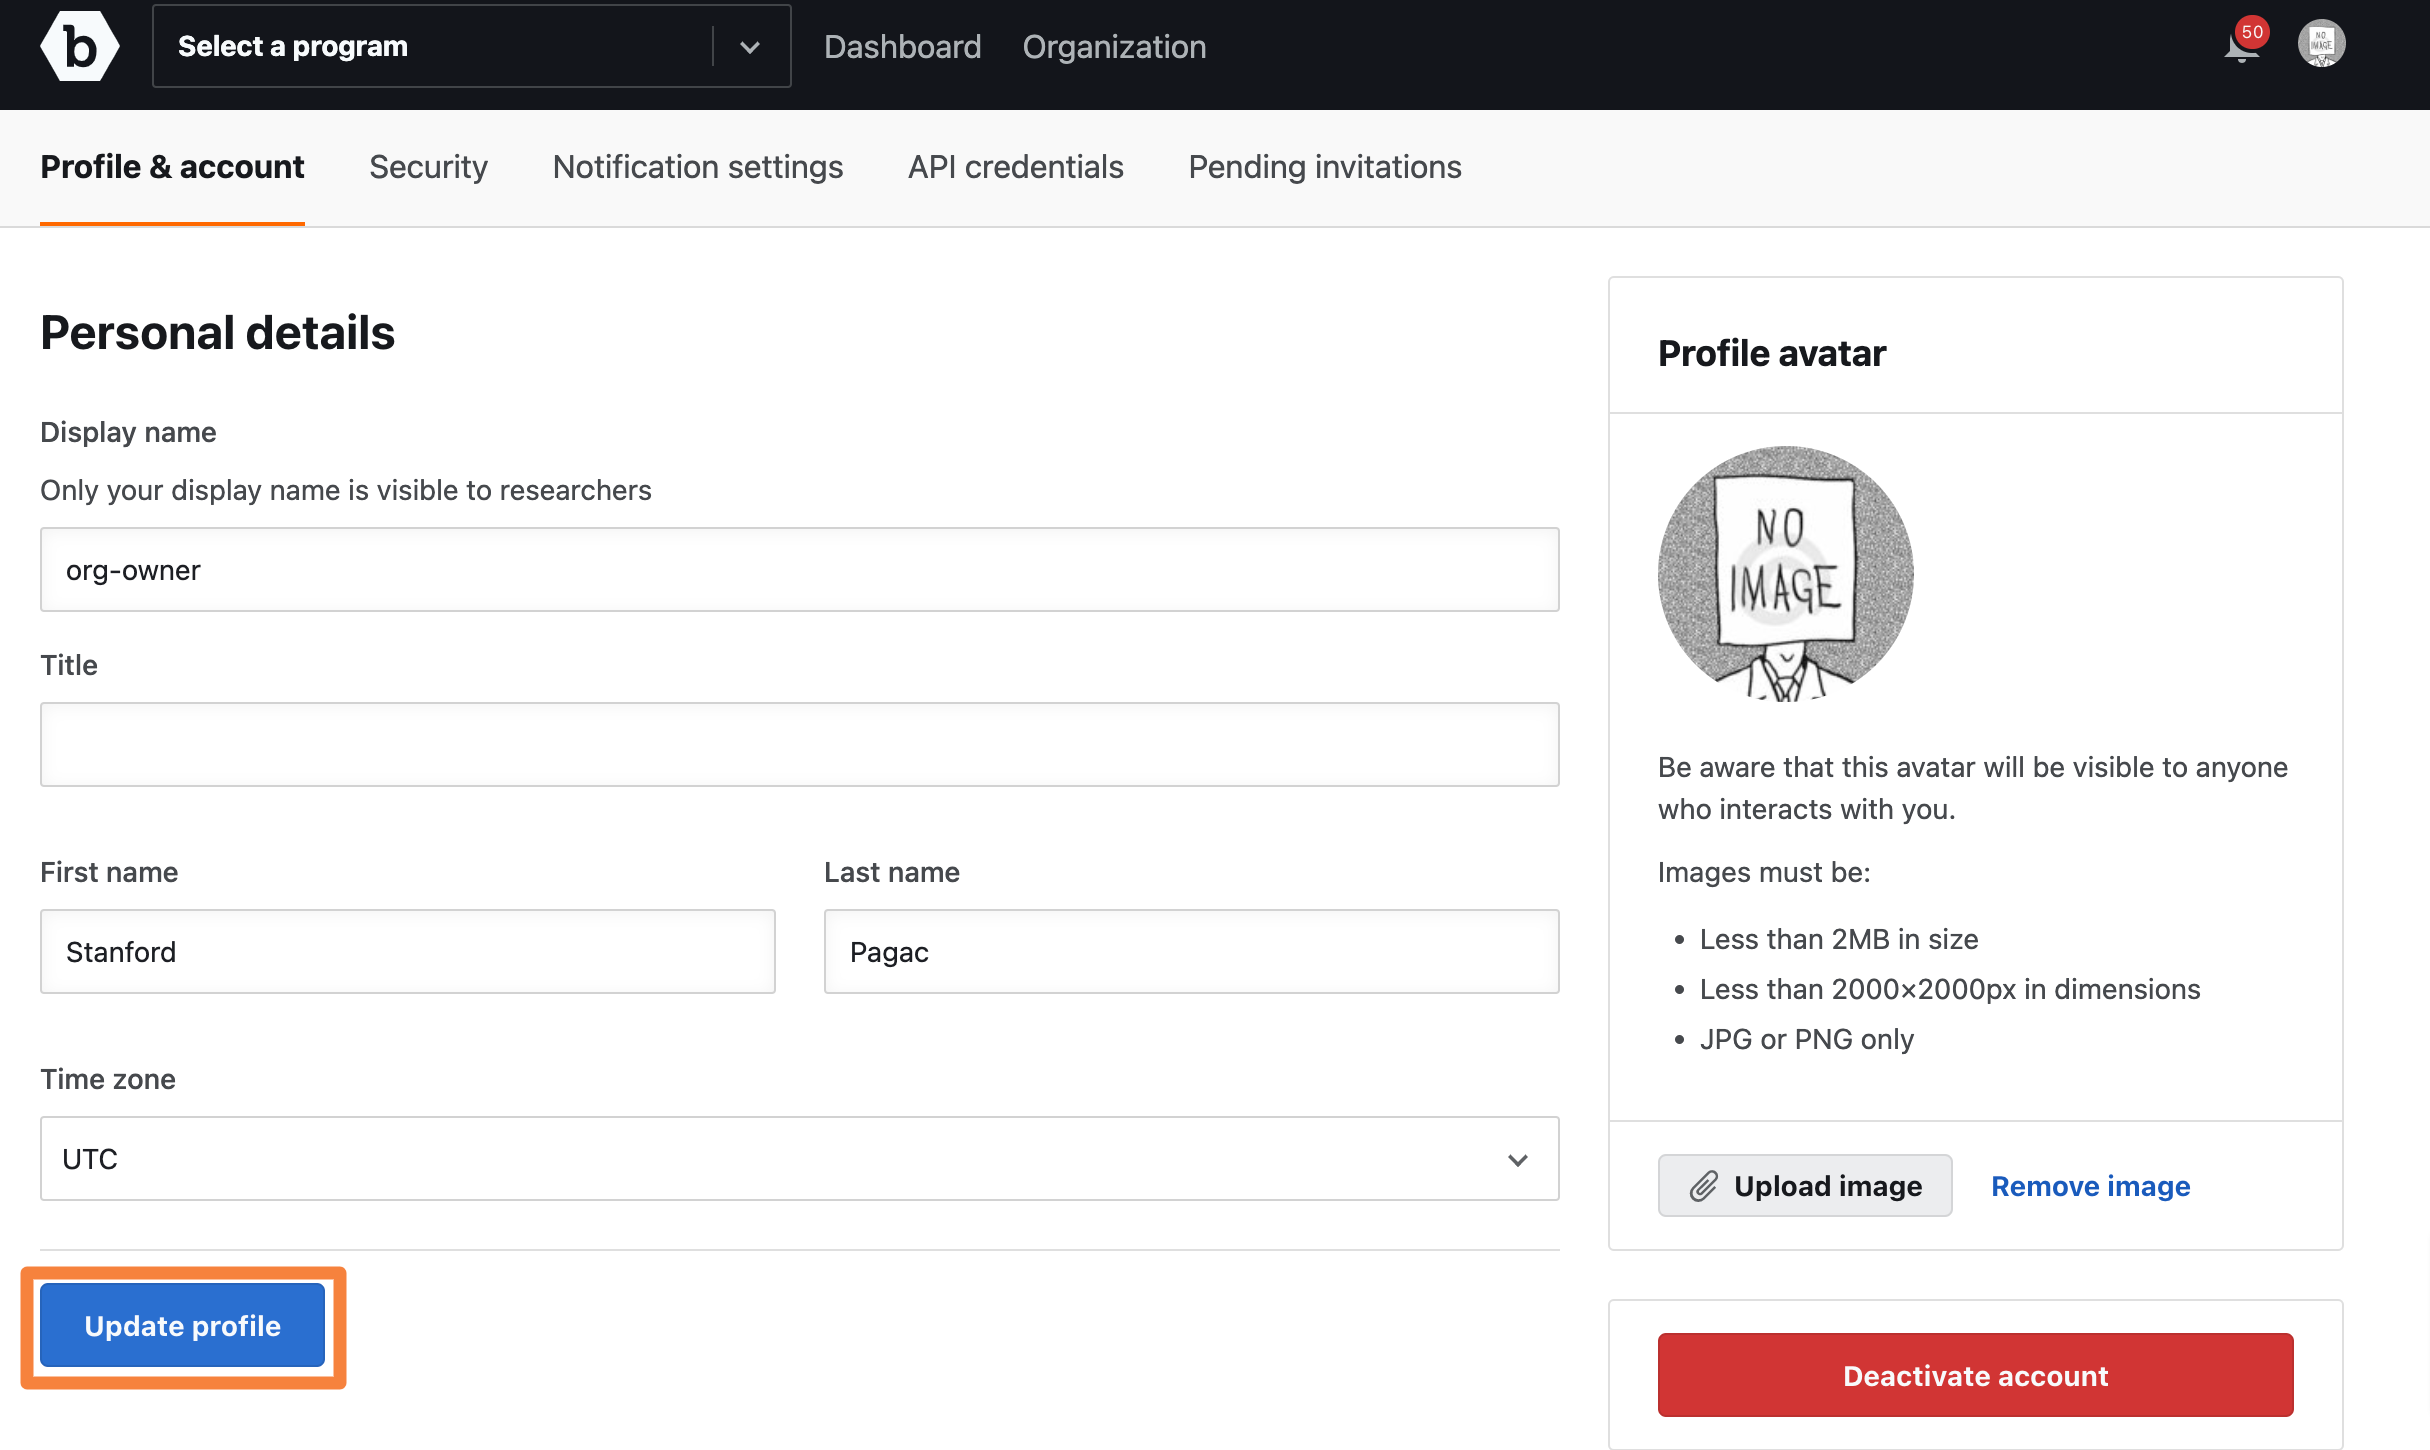The image size is (2430, 1450).
Task: Click the Update profile button
Action: [x=181, y=1326]
